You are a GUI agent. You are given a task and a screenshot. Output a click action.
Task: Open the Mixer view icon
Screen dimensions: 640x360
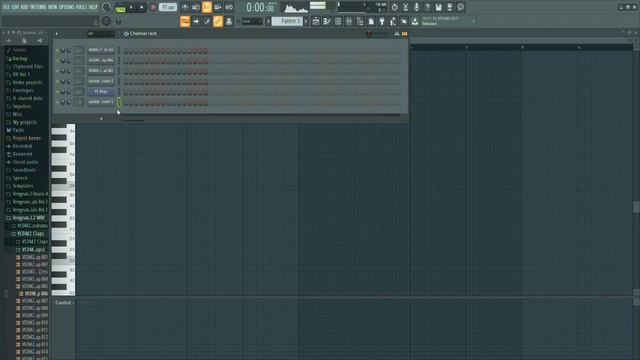click(x=349, y=21)
